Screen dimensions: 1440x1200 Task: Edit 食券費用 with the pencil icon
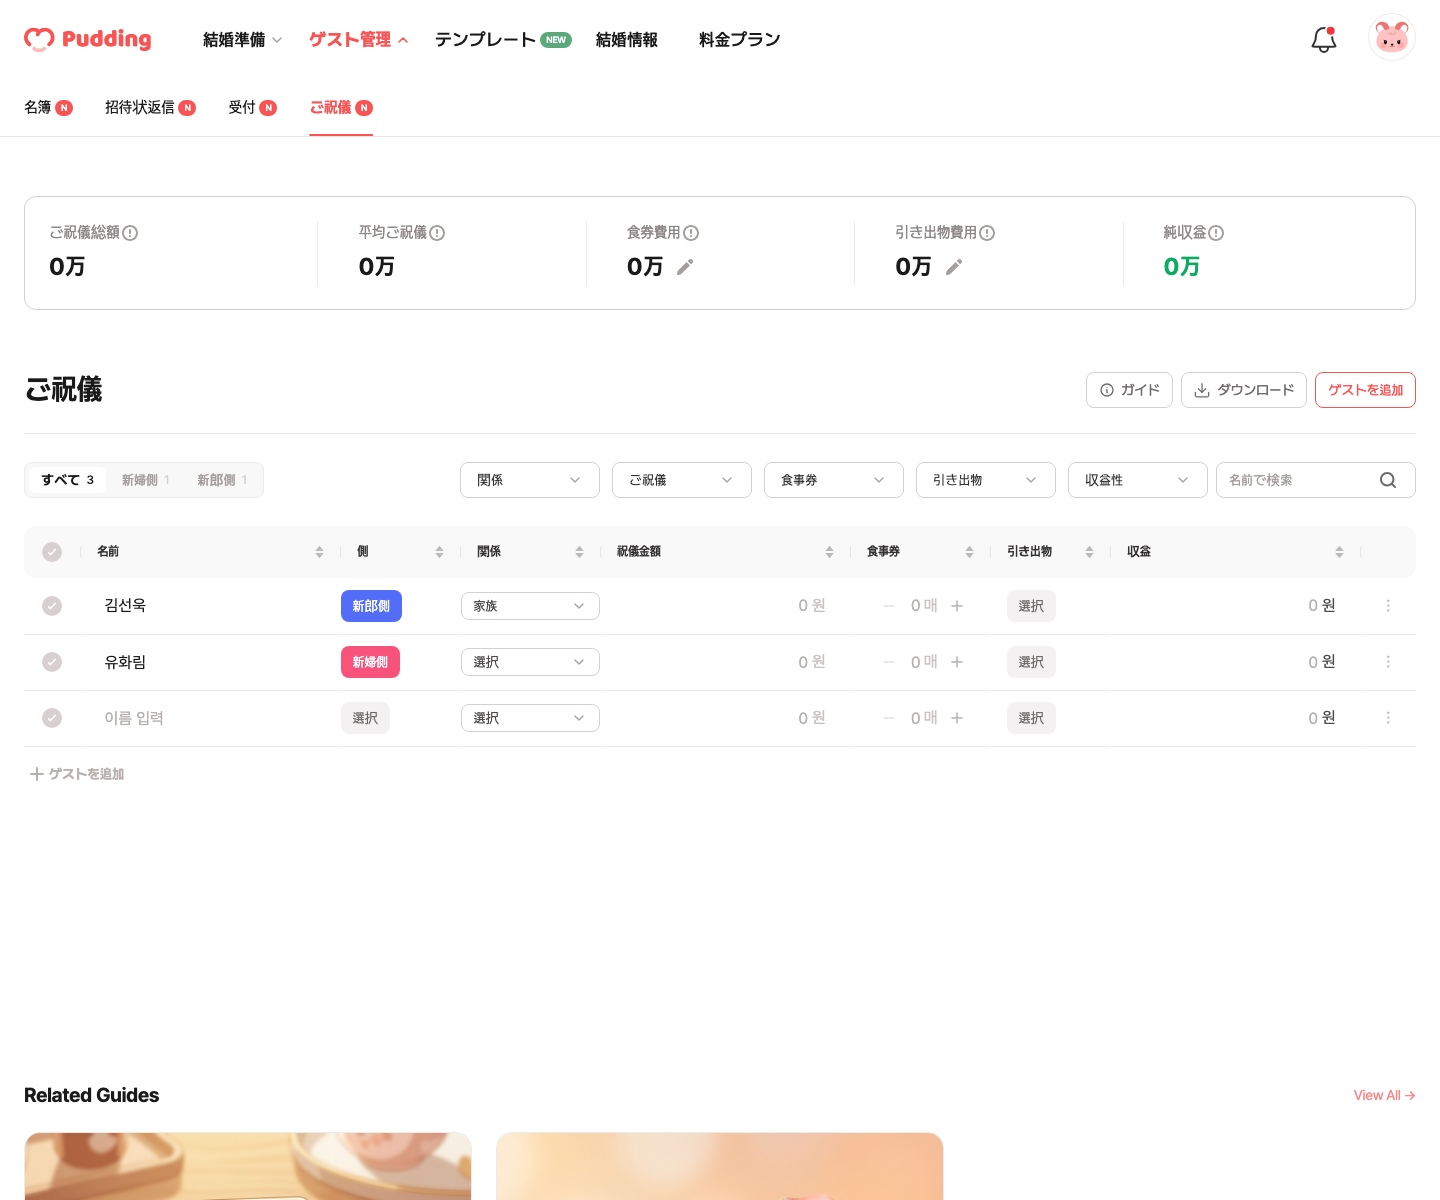pyautogui.click(x=685, y=267)
